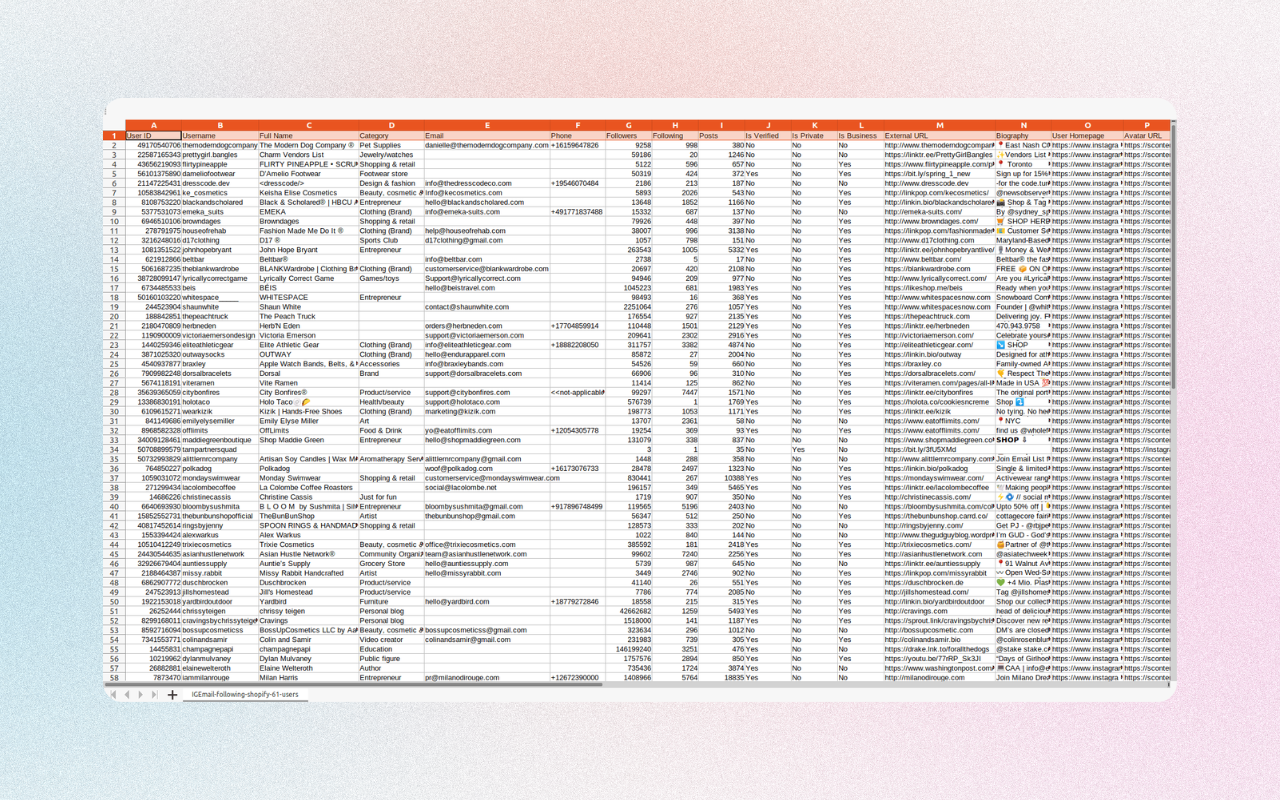1280x800 pixels.
Task: Select column H by its header
Action: 676,126
